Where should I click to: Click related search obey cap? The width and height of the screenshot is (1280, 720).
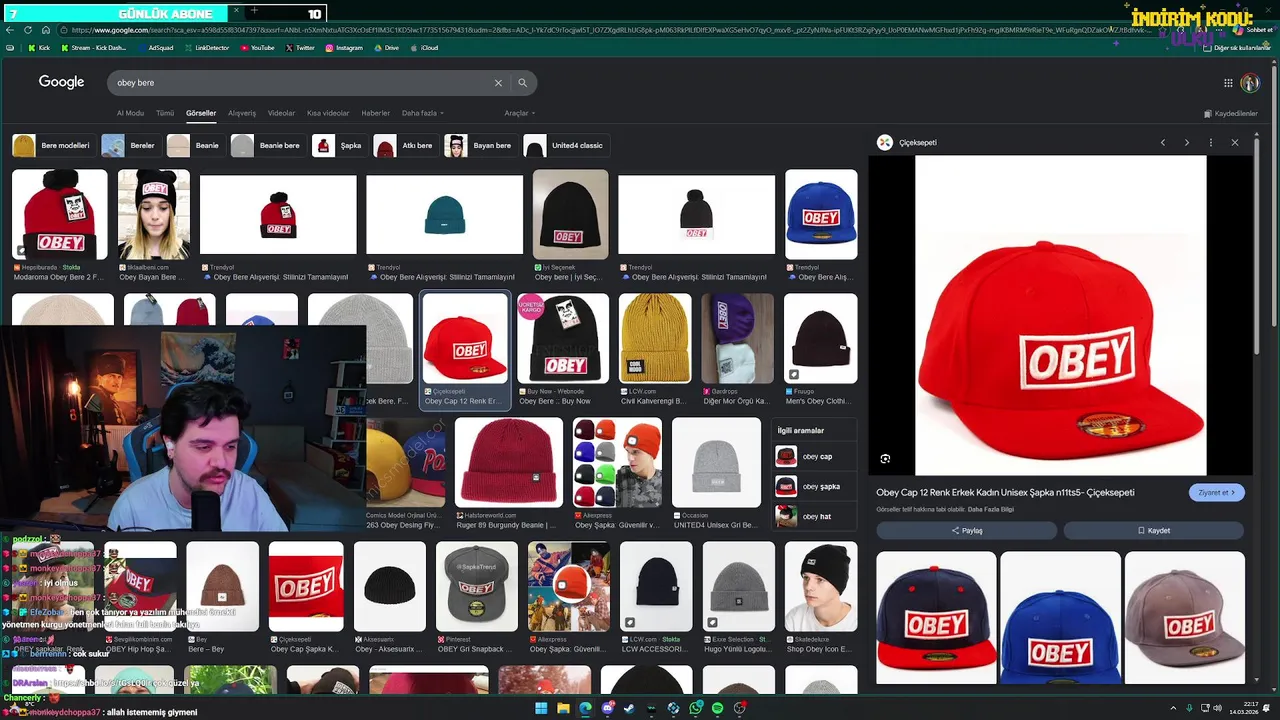(815, 457)
